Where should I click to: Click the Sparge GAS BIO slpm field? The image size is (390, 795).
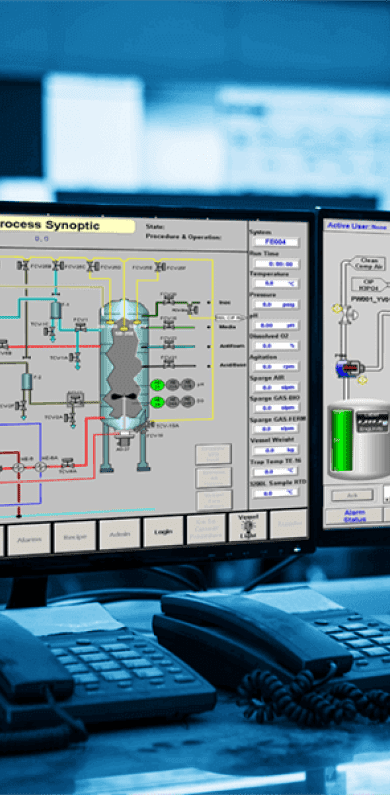click(276, 408)
